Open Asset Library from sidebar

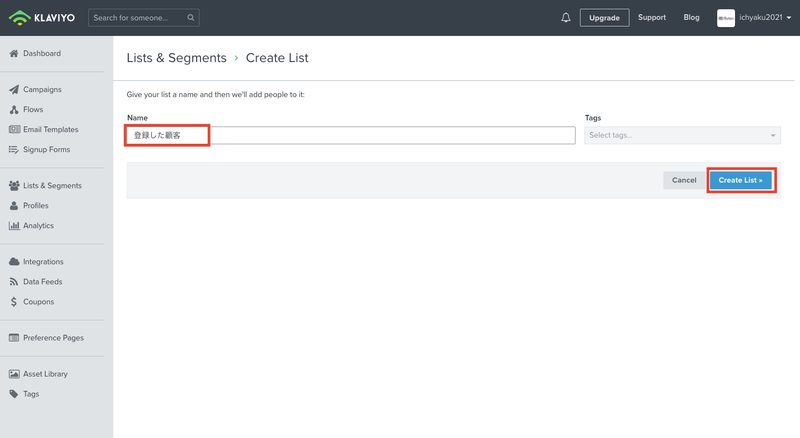click(x=45, y=374)
